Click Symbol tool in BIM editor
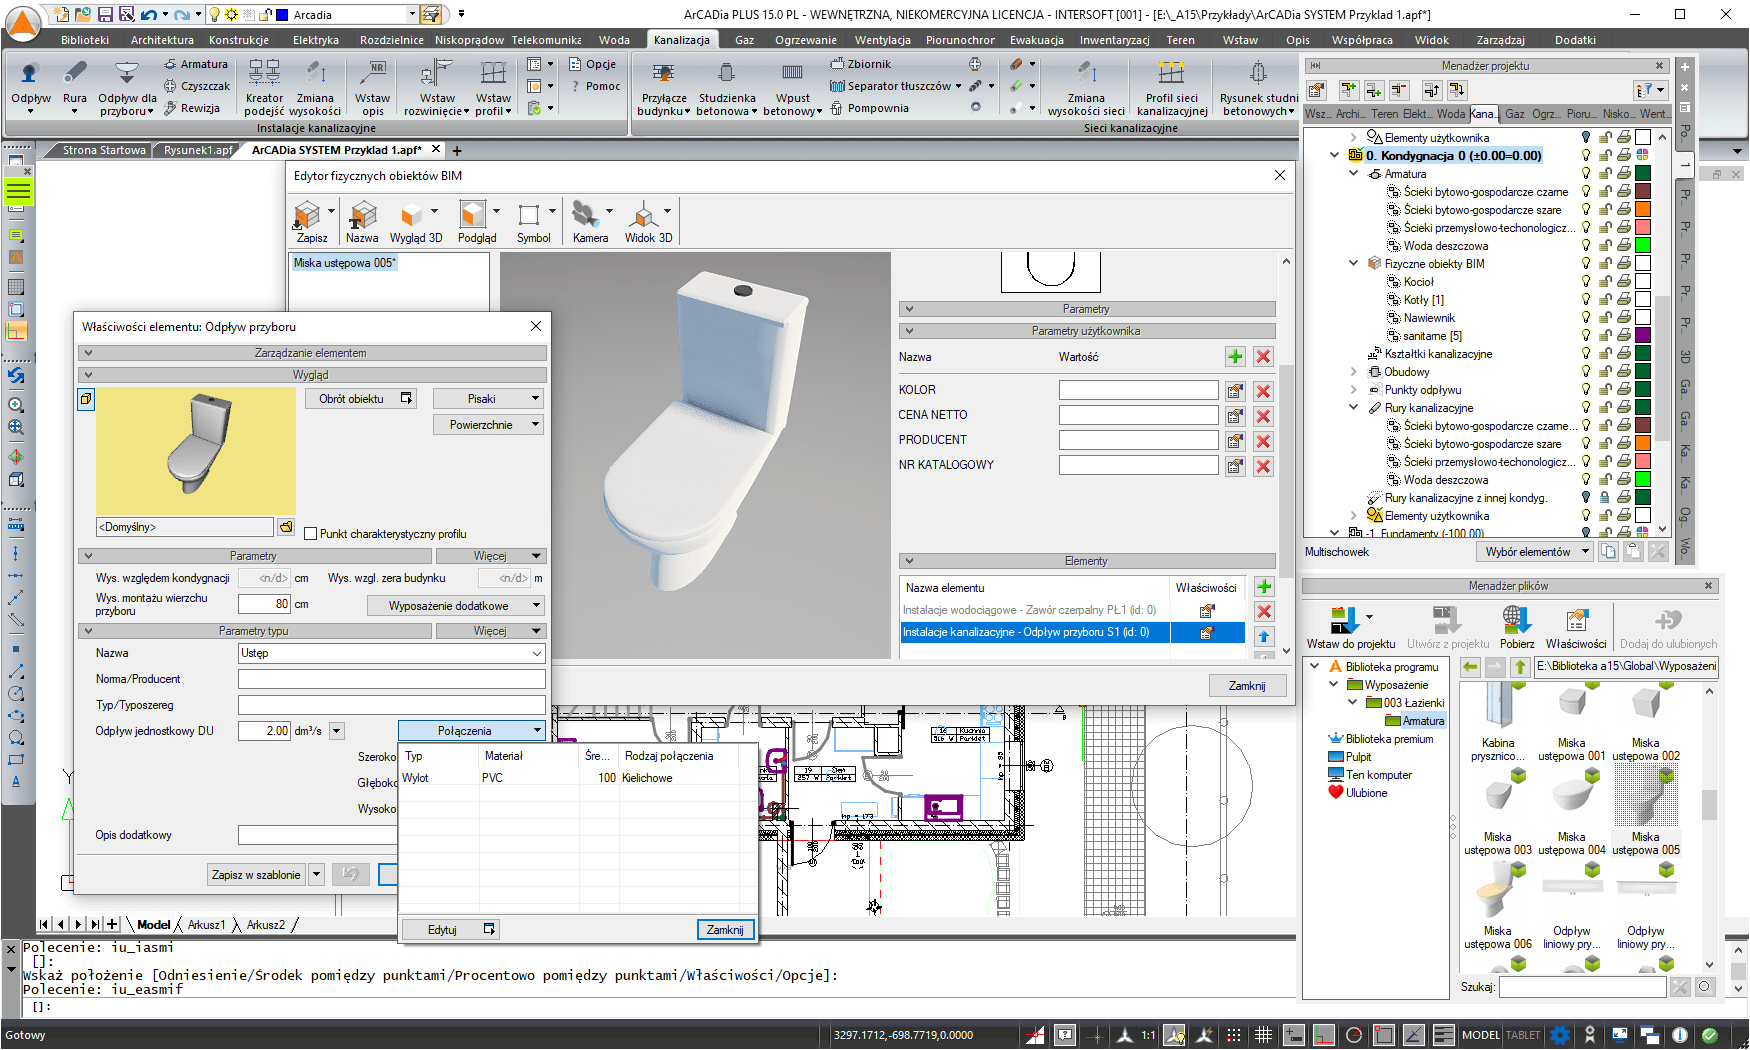The height and width of the screenshot is (1050, 1750). (533, 221)
